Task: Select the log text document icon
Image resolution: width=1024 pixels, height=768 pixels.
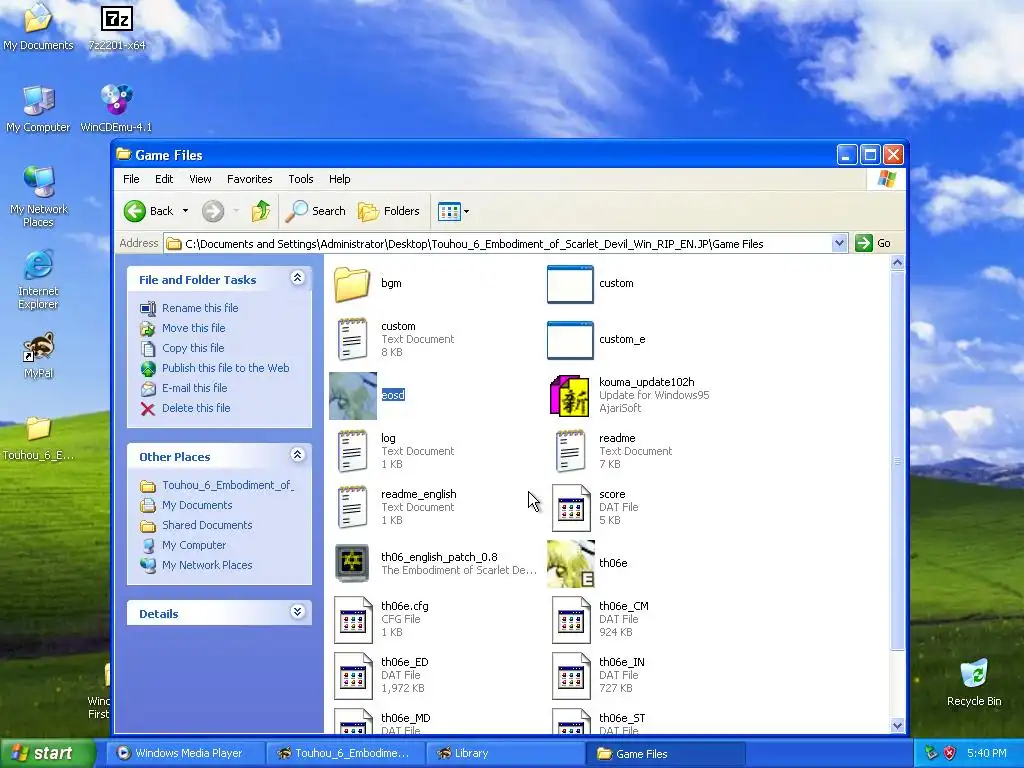Action: pos(352,451)
